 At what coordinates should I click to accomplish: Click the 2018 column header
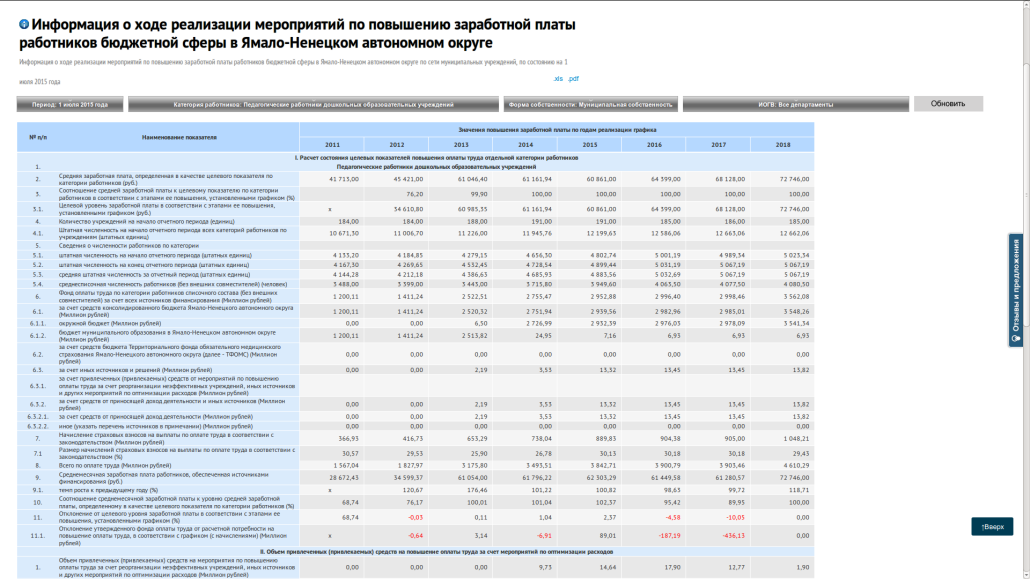pyautogui.click(x=783, y=145)
